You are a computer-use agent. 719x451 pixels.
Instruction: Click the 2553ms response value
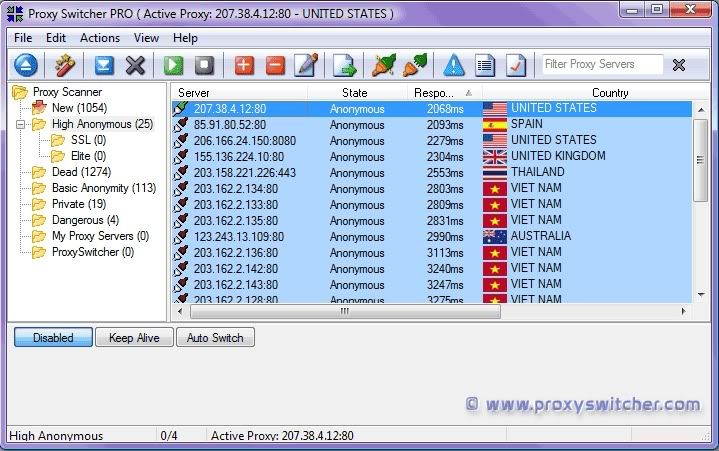click(x=445, y=173)
